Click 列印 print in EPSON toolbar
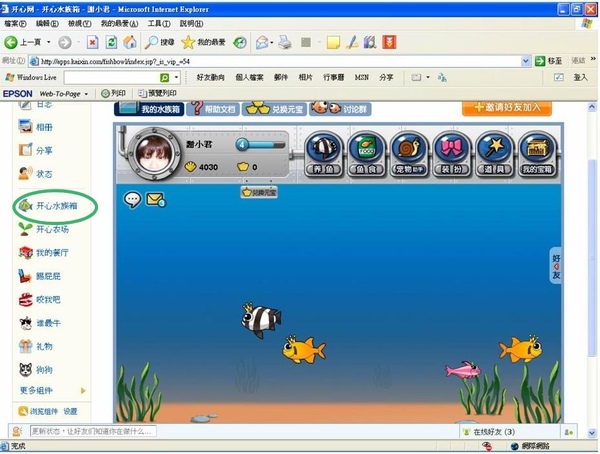This screenshot has height=454, width=600. 113,93
